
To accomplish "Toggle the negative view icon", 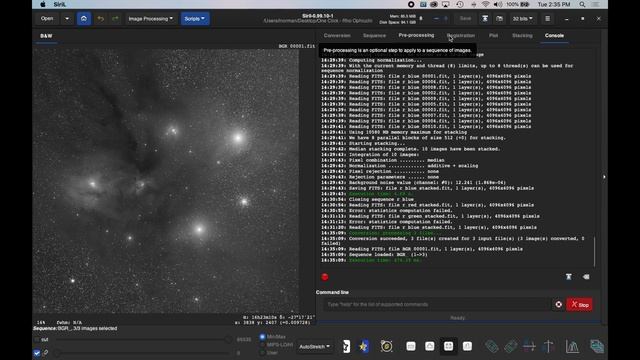I will click(x=346, y=347).
